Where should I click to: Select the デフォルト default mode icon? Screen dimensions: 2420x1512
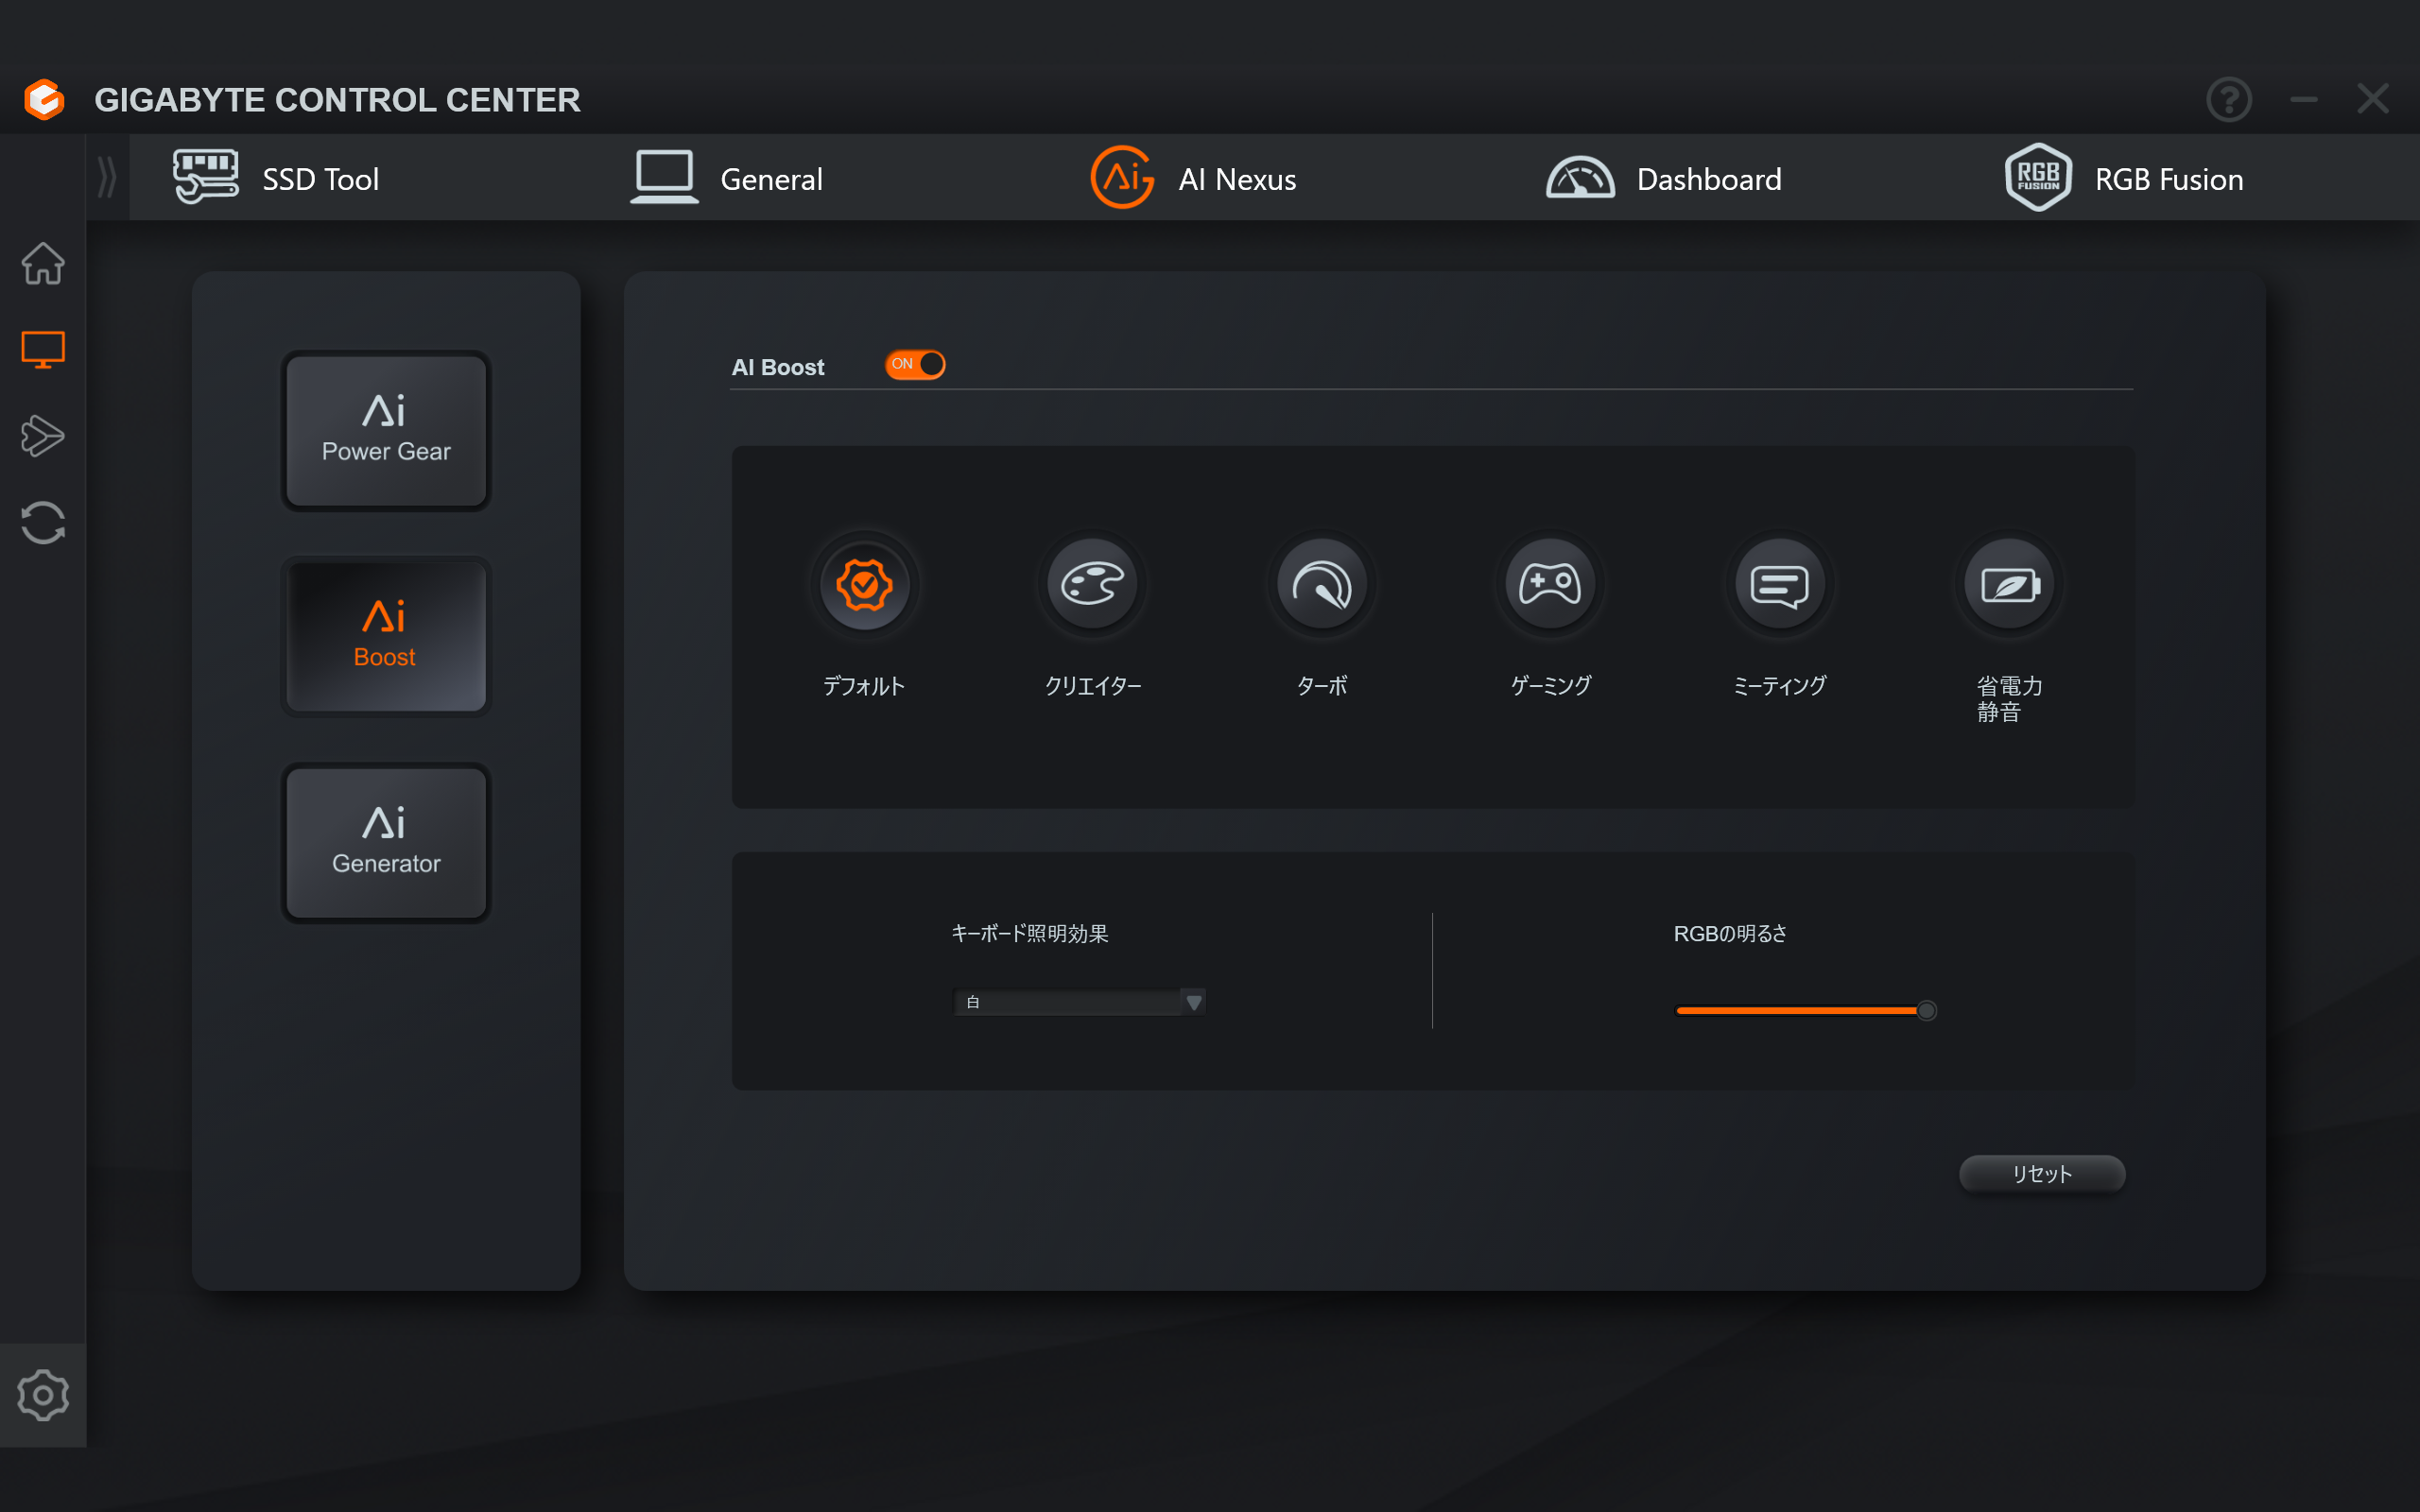point(864,584)
